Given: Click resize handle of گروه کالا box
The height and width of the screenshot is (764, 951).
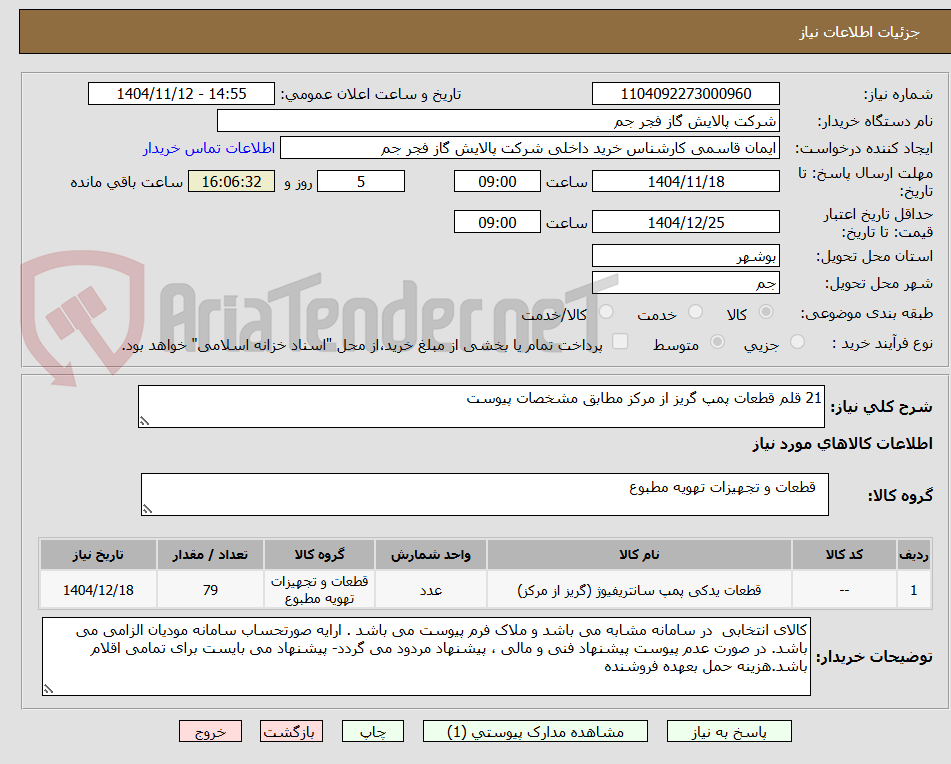Looking at the screenshot, I should [x=147, y=509].
